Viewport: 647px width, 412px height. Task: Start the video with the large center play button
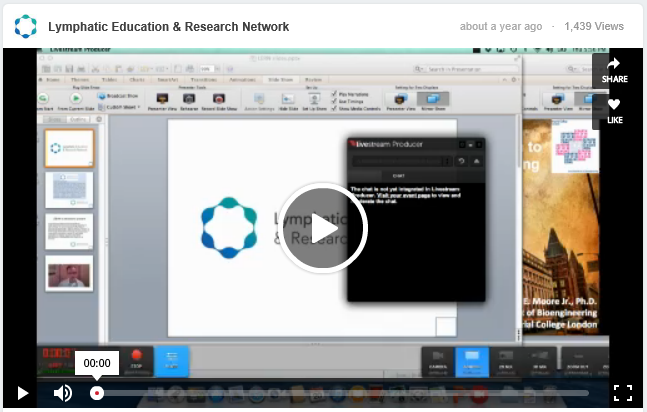[x=323, y=228]
